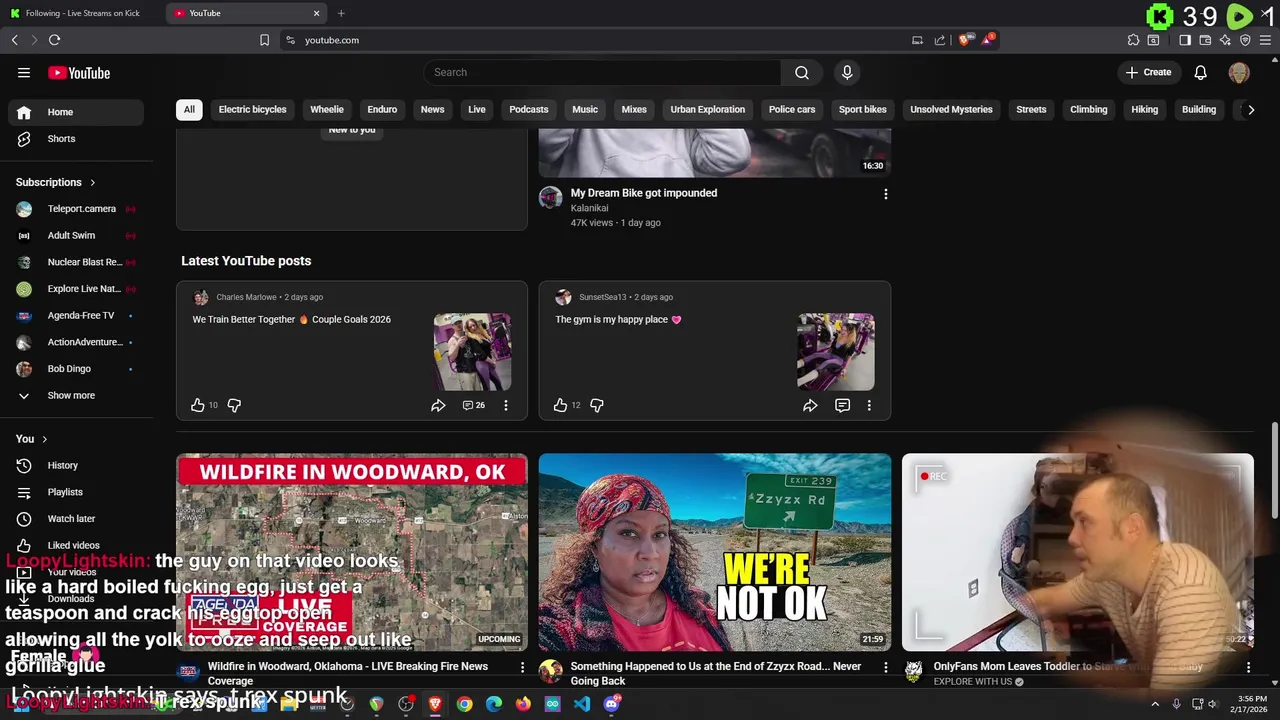Expand the Subscriptions section
Viewport: 1280px width, 720px height.
click(x=55, y=182)
